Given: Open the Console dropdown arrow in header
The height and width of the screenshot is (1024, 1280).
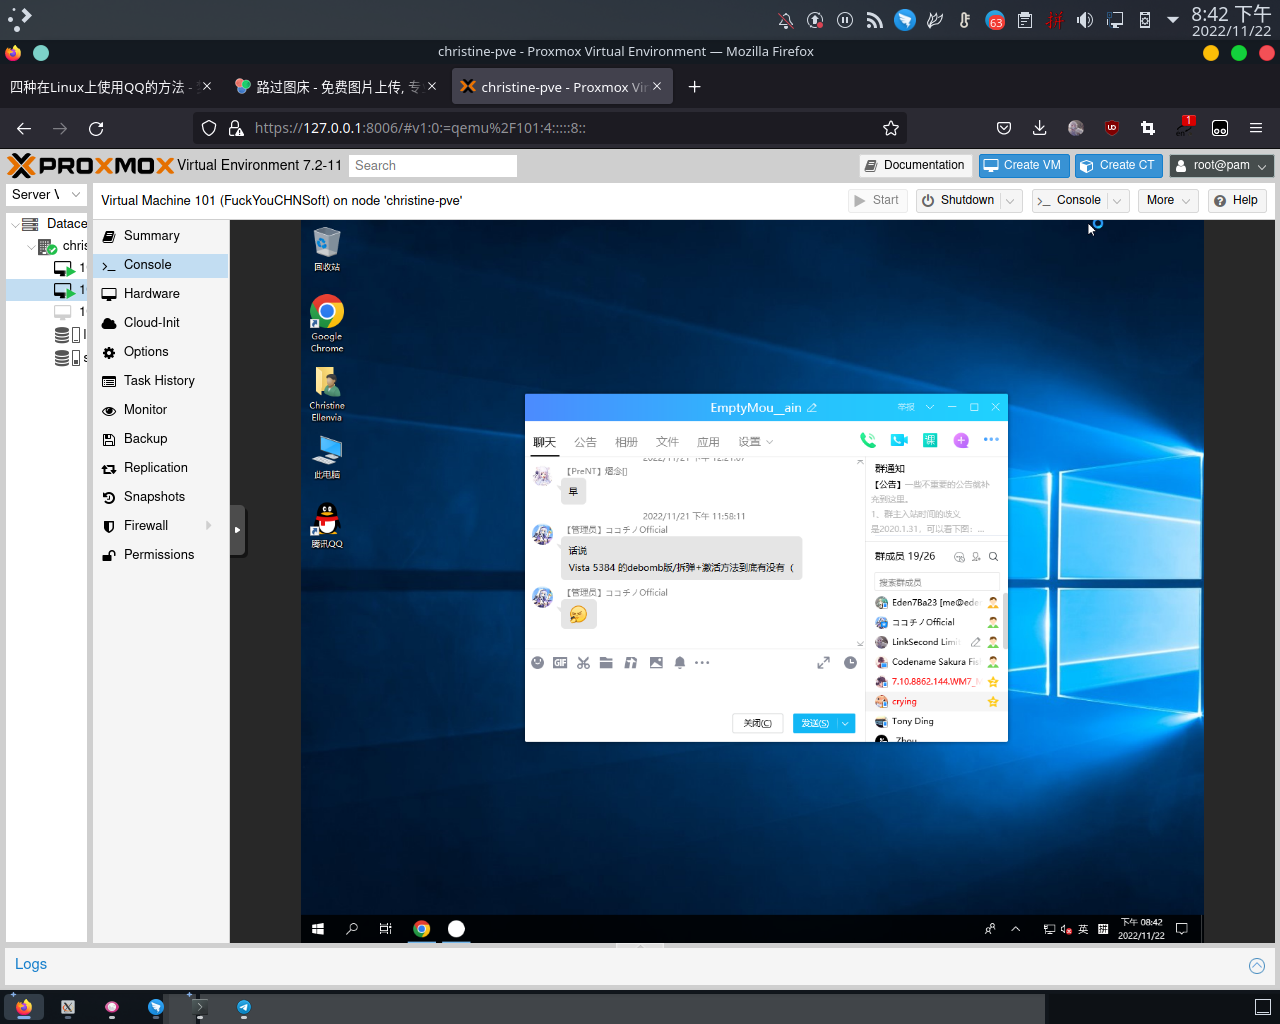Looking at the screenshot, I should [x=1118, y=201].
